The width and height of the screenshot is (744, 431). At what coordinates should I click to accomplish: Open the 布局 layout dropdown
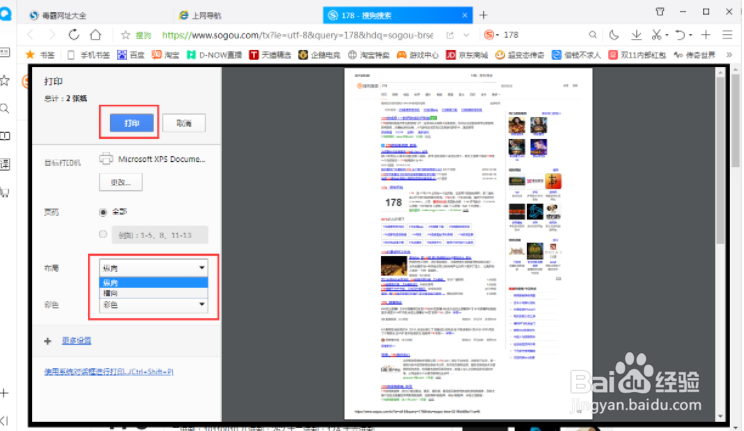coord(153,268)
